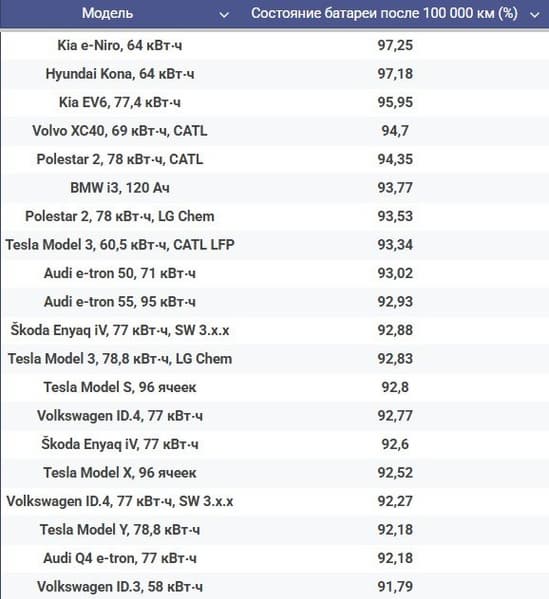Select the Polestar 2, LG Chem row
Viewport: 549px width, 599px height.
tap(277, 216)
